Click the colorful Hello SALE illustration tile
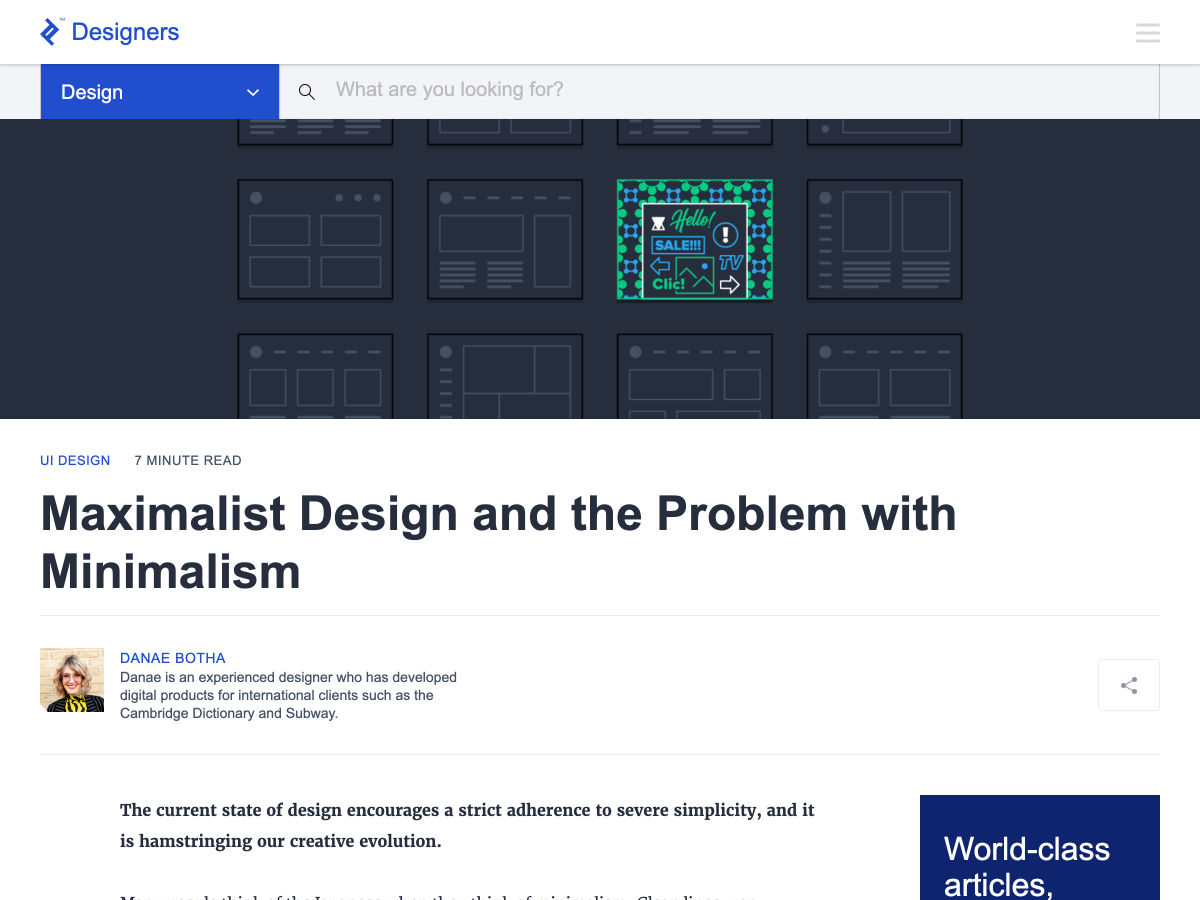This screenshot has width=1200, height=900. tap(695, 240)
